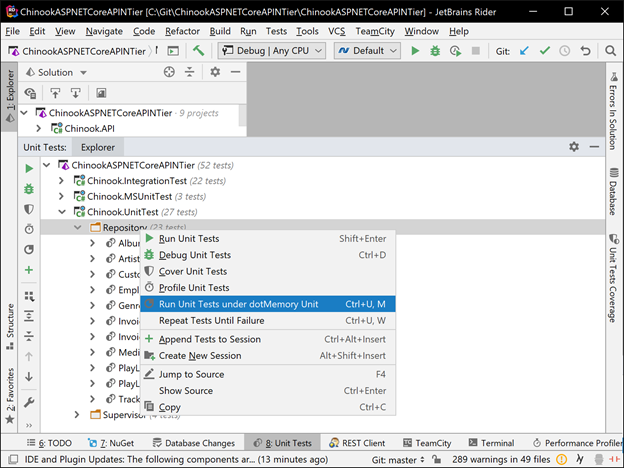The image size is (624, 468).
Task: Run all tests from Unit Tests sidebar
Action: point(29,168)
